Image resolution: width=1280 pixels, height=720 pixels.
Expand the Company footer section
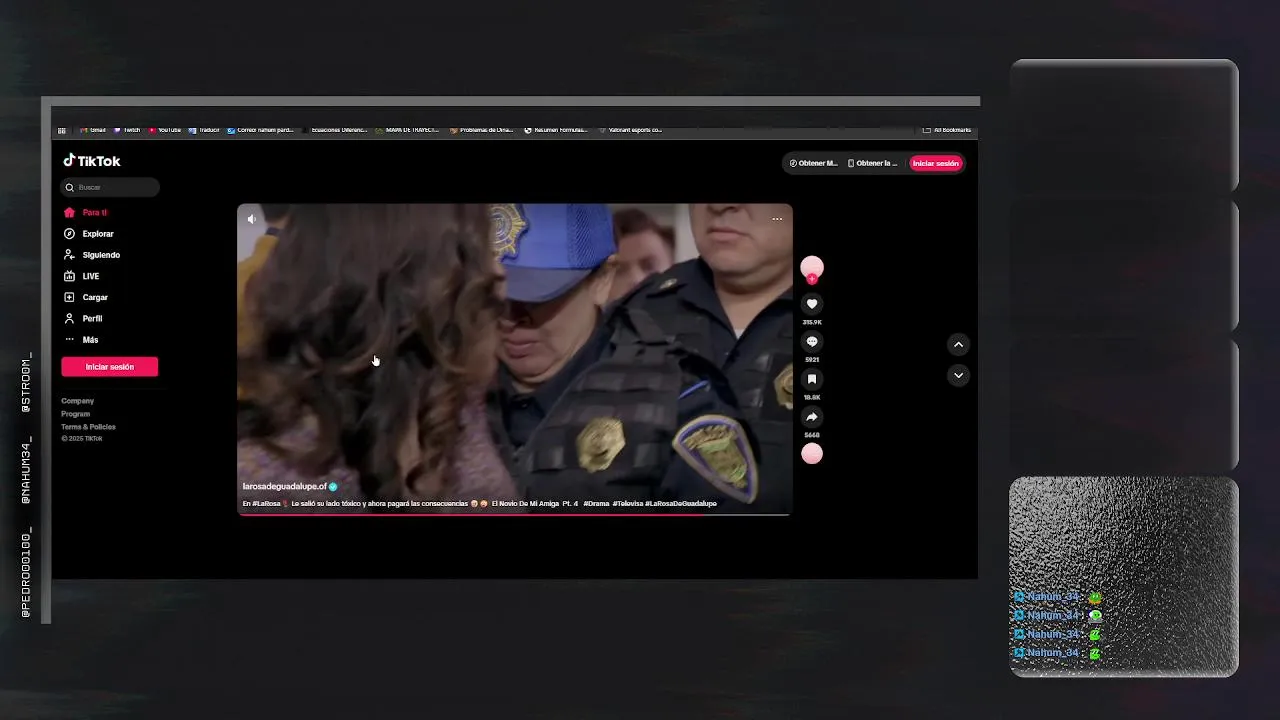[x=77, y=401]
